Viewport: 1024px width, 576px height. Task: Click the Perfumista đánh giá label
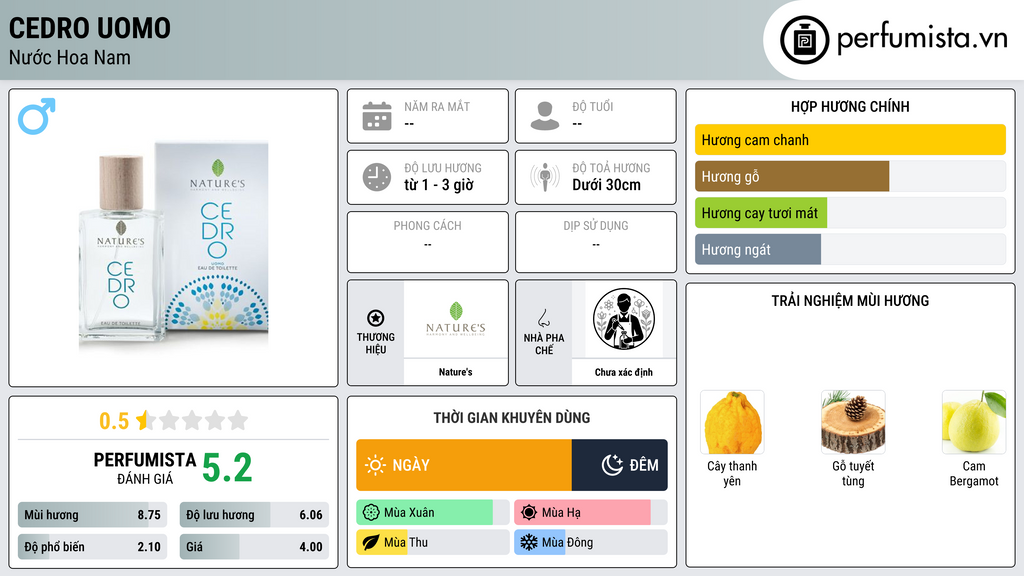pyautogui.click(x=144, y=468)
